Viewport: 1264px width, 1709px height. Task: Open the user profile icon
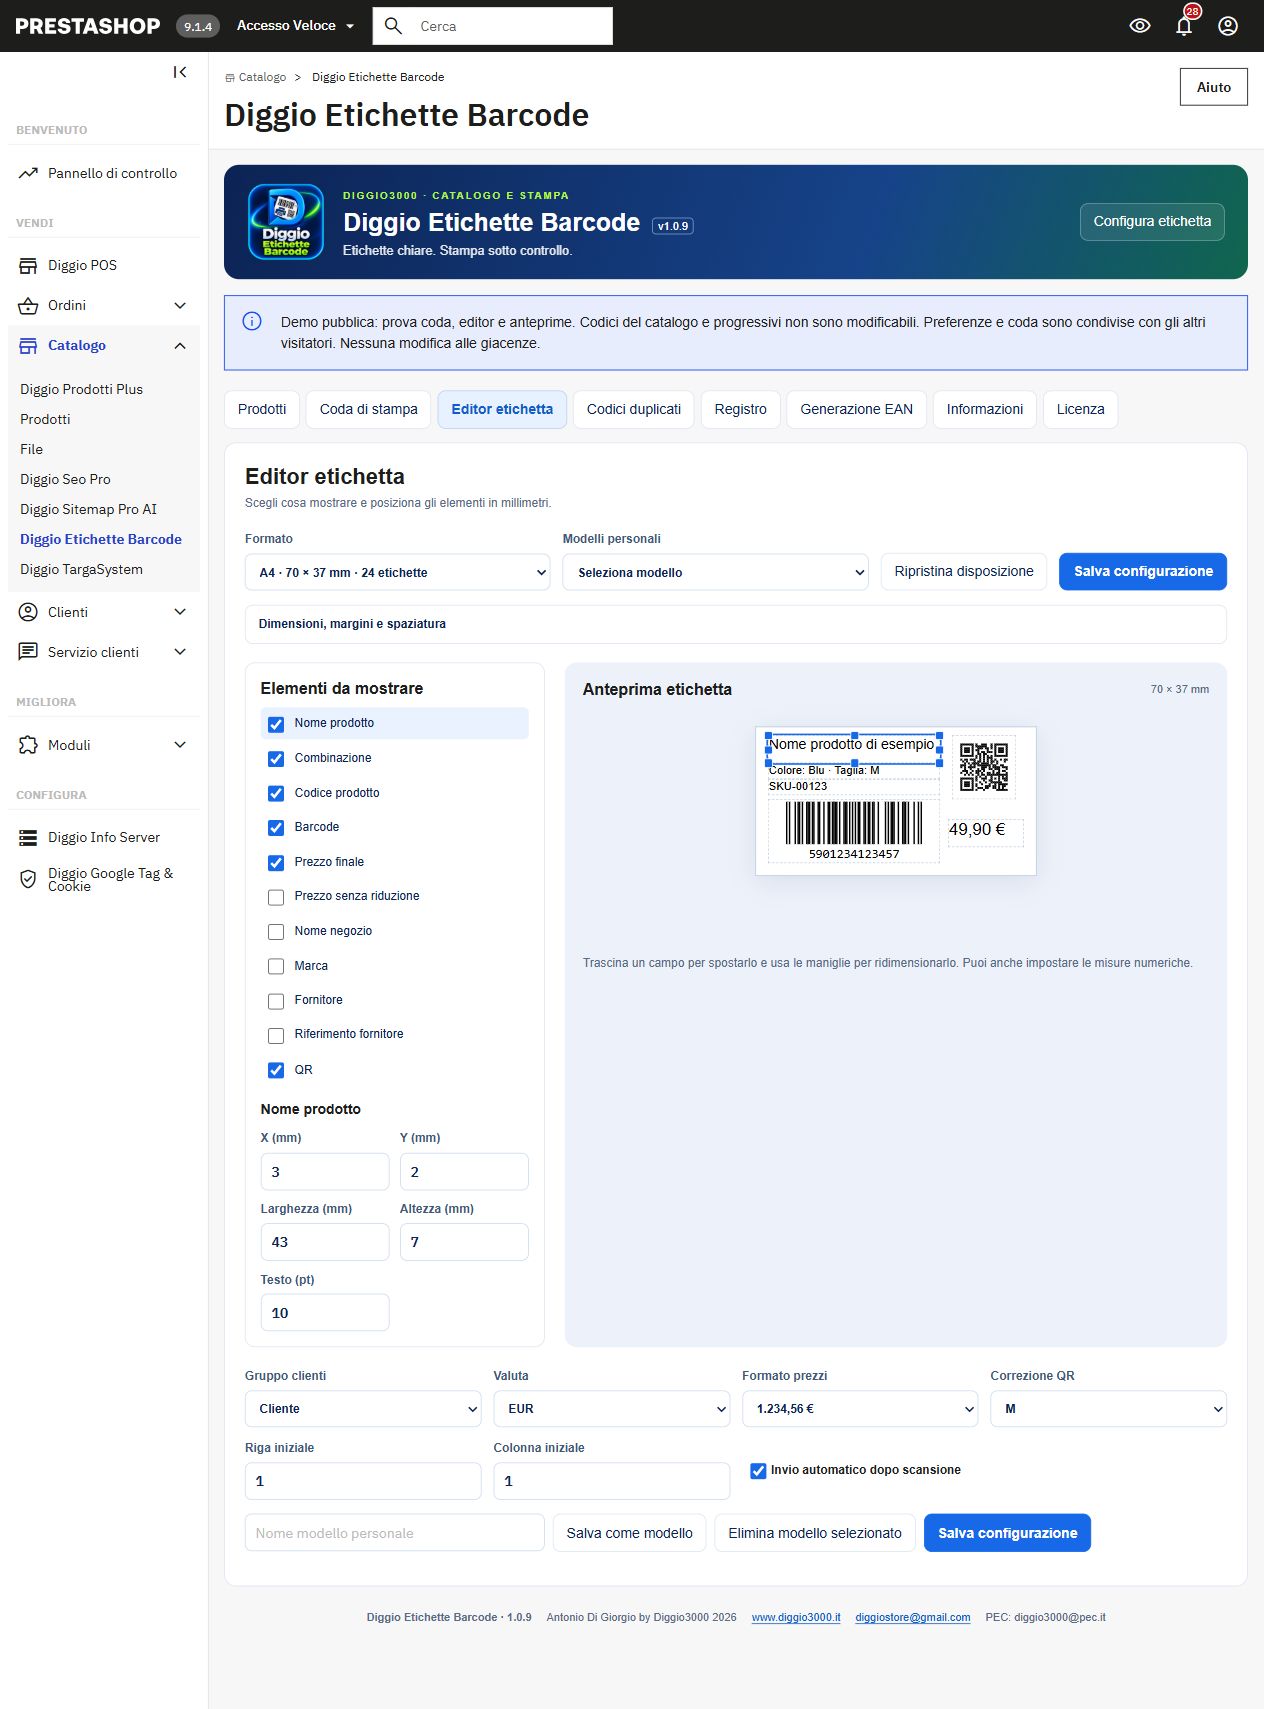click(1228, 26)
